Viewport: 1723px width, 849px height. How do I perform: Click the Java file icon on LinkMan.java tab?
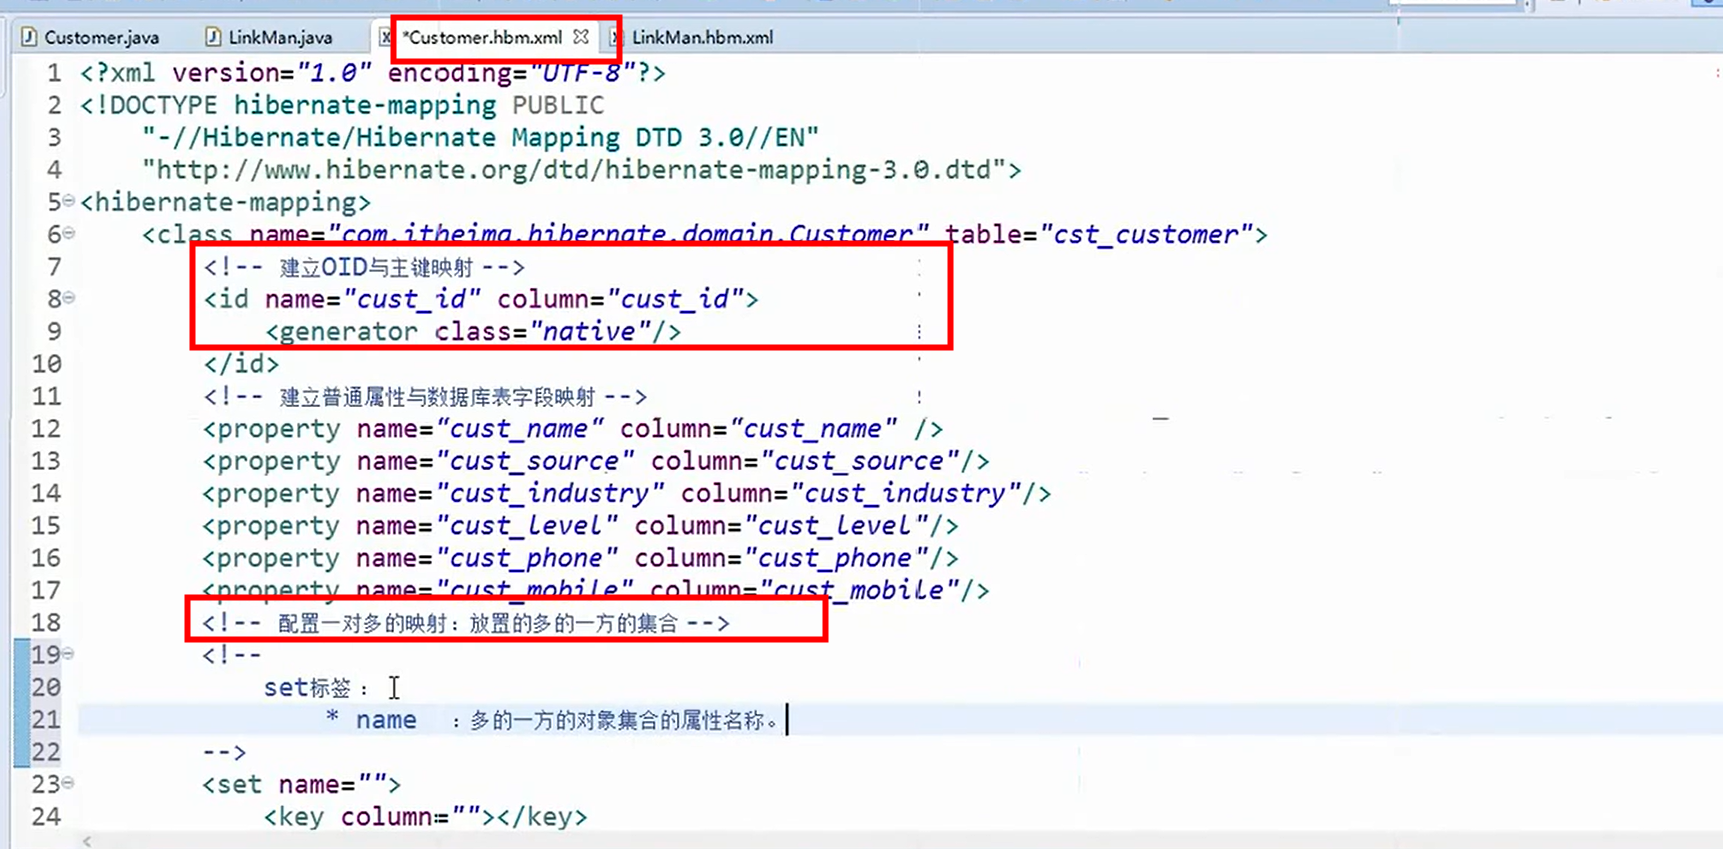pyautogui.click(x=213, y=37)
